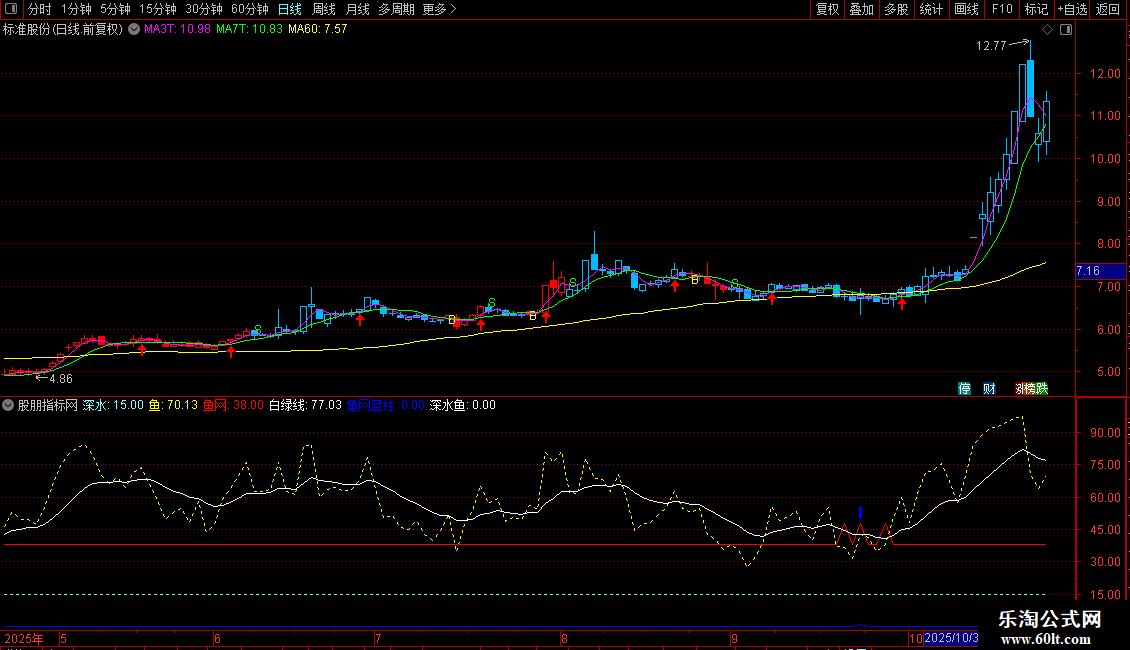The height and width of the screenshot is (650, 1130).
Task: Click the 财 financial tag icon
Action: click(989, 389)
